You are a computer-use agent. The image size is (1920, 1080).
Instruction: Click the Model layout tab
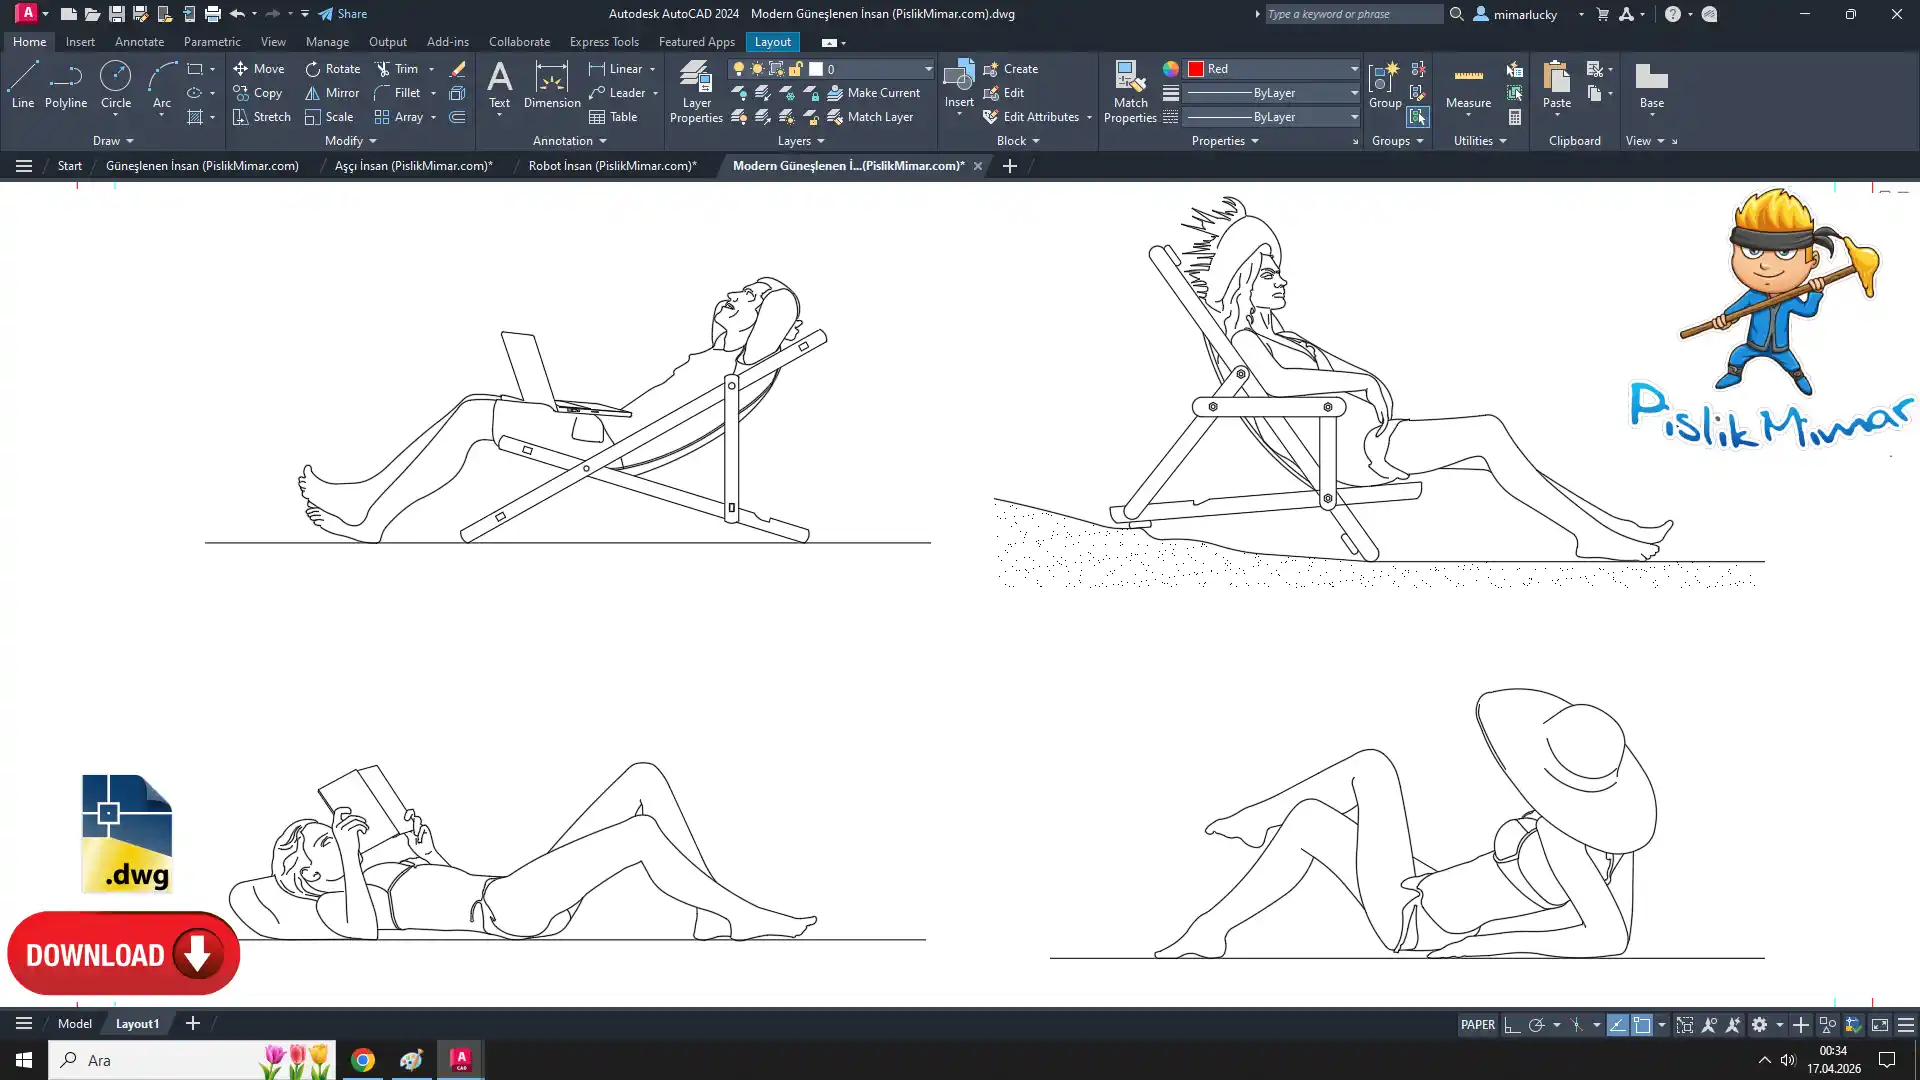pyautogui.click(x=75, y=1024)
